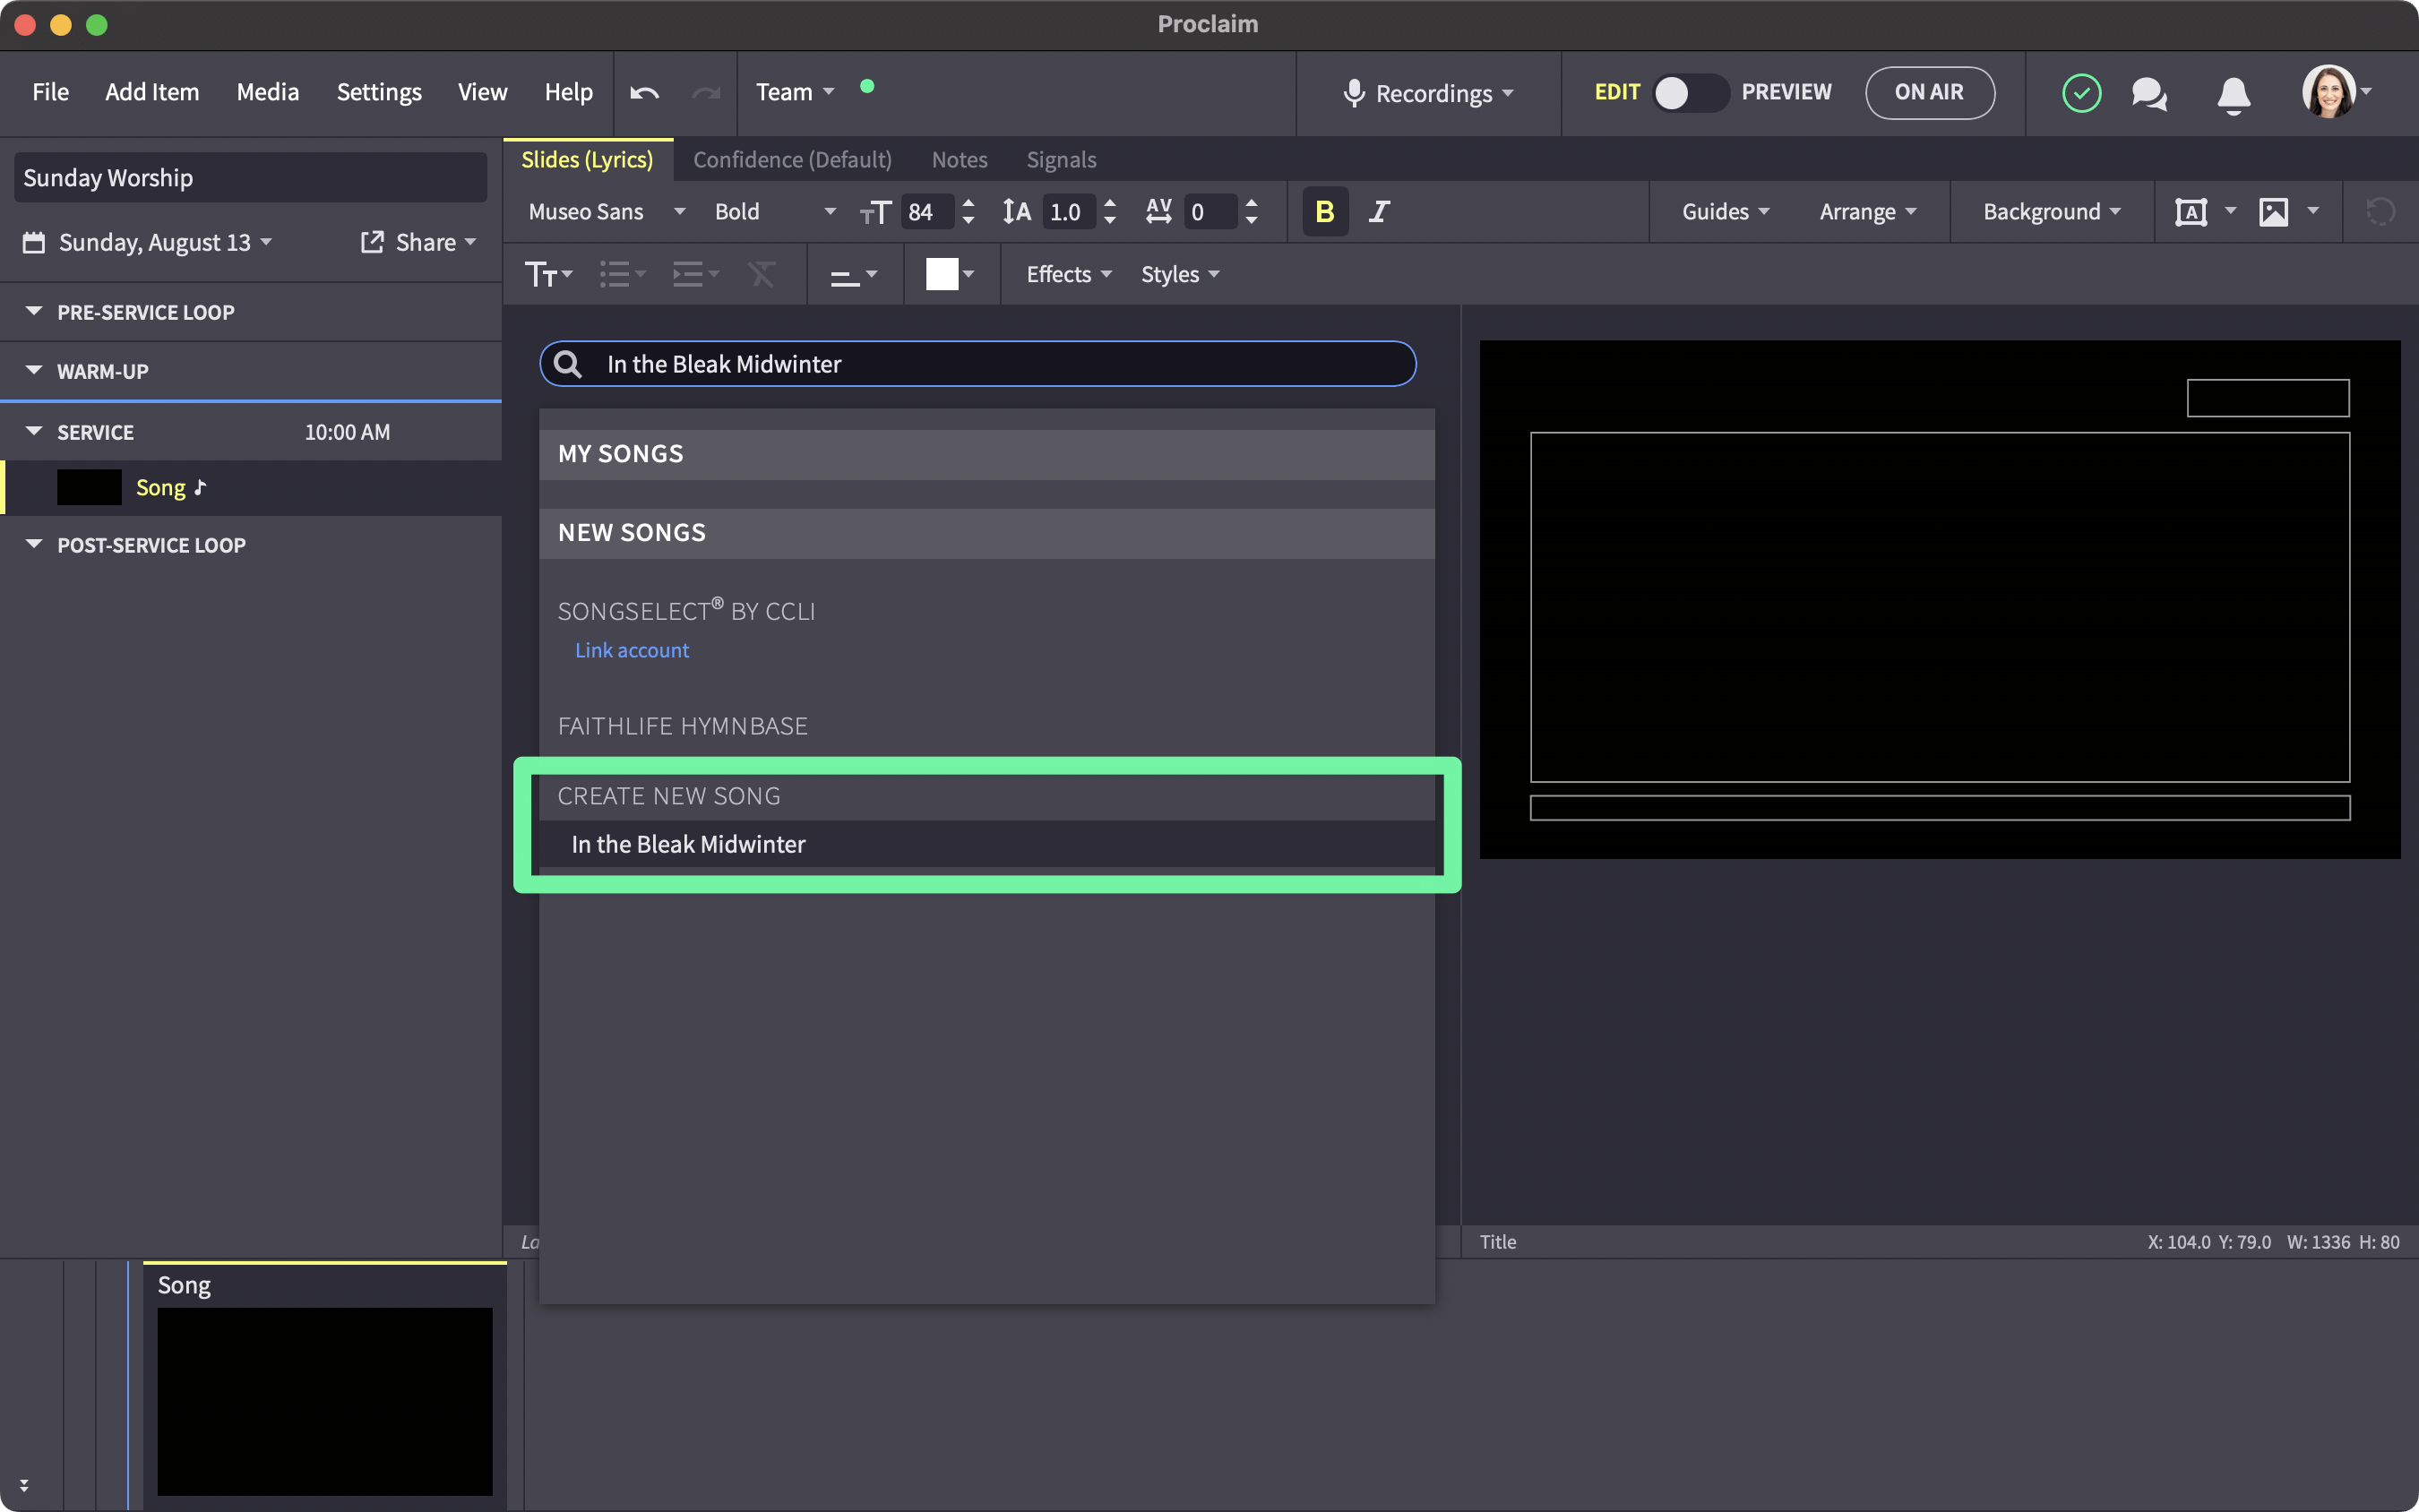Switch to the Signals tab
This screenshot has width=2419, height=1512.
point(1061,160)
